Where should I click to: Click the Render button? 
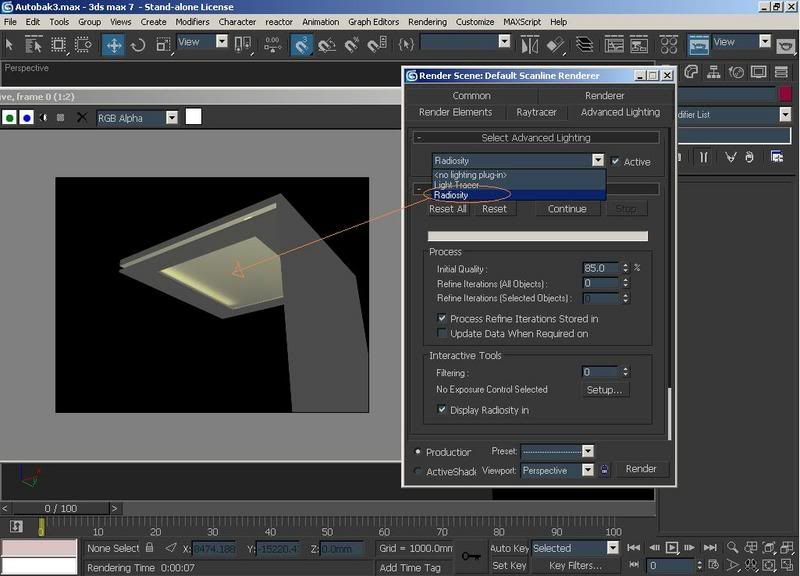tap(641, 469)
